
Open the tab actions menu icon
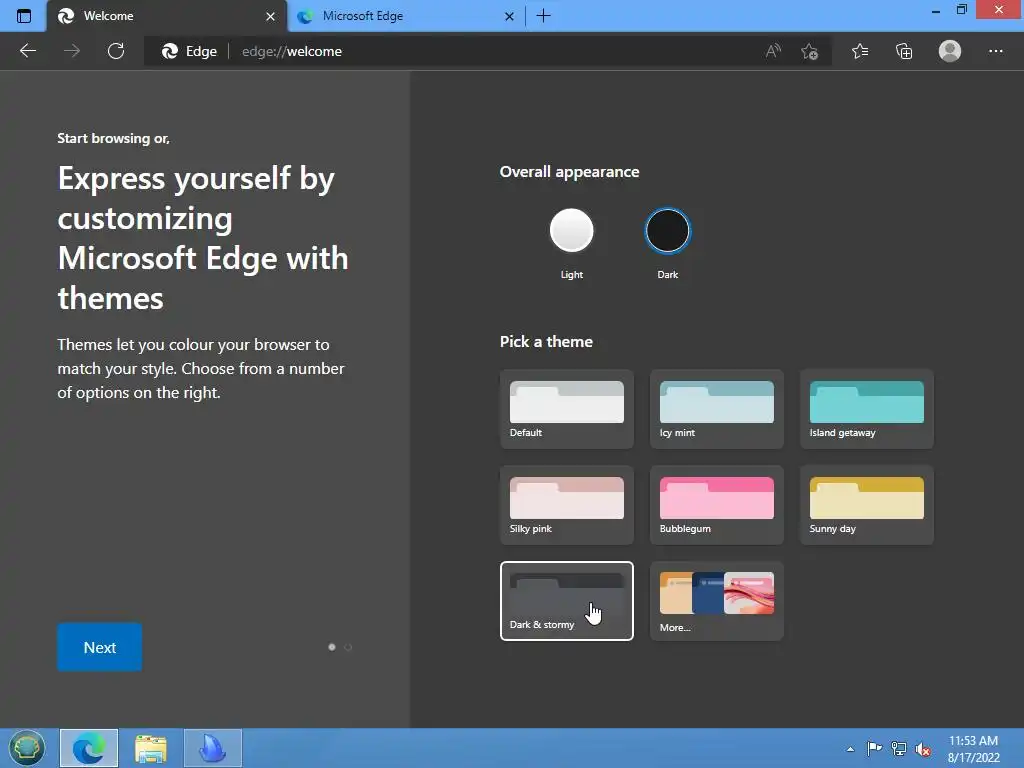pos(24,16)
